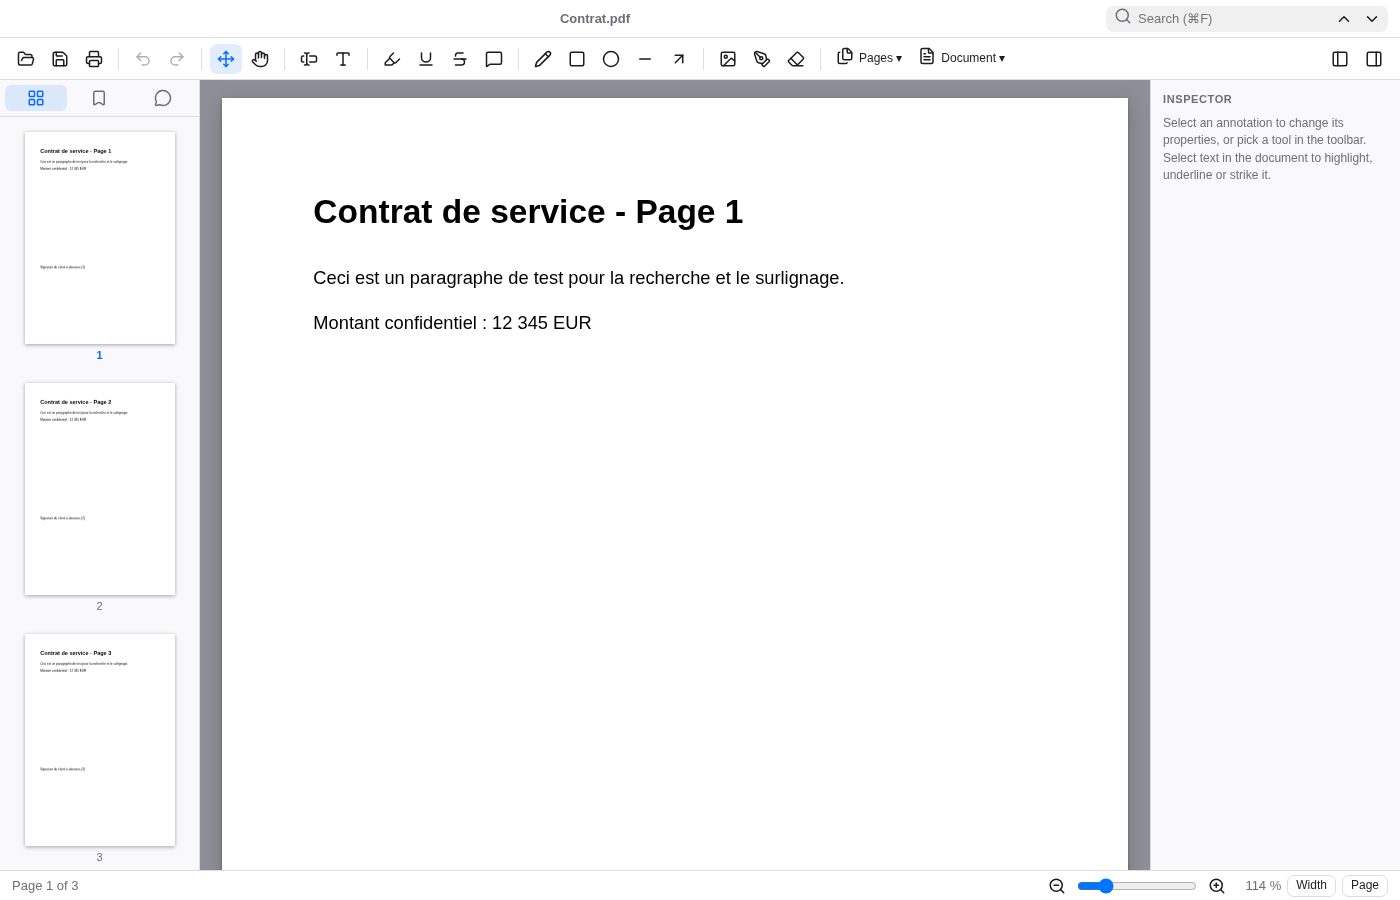Viewport: 1400px width, 900px height.
Task: Insert an image annotation
Action: point(728,59)
